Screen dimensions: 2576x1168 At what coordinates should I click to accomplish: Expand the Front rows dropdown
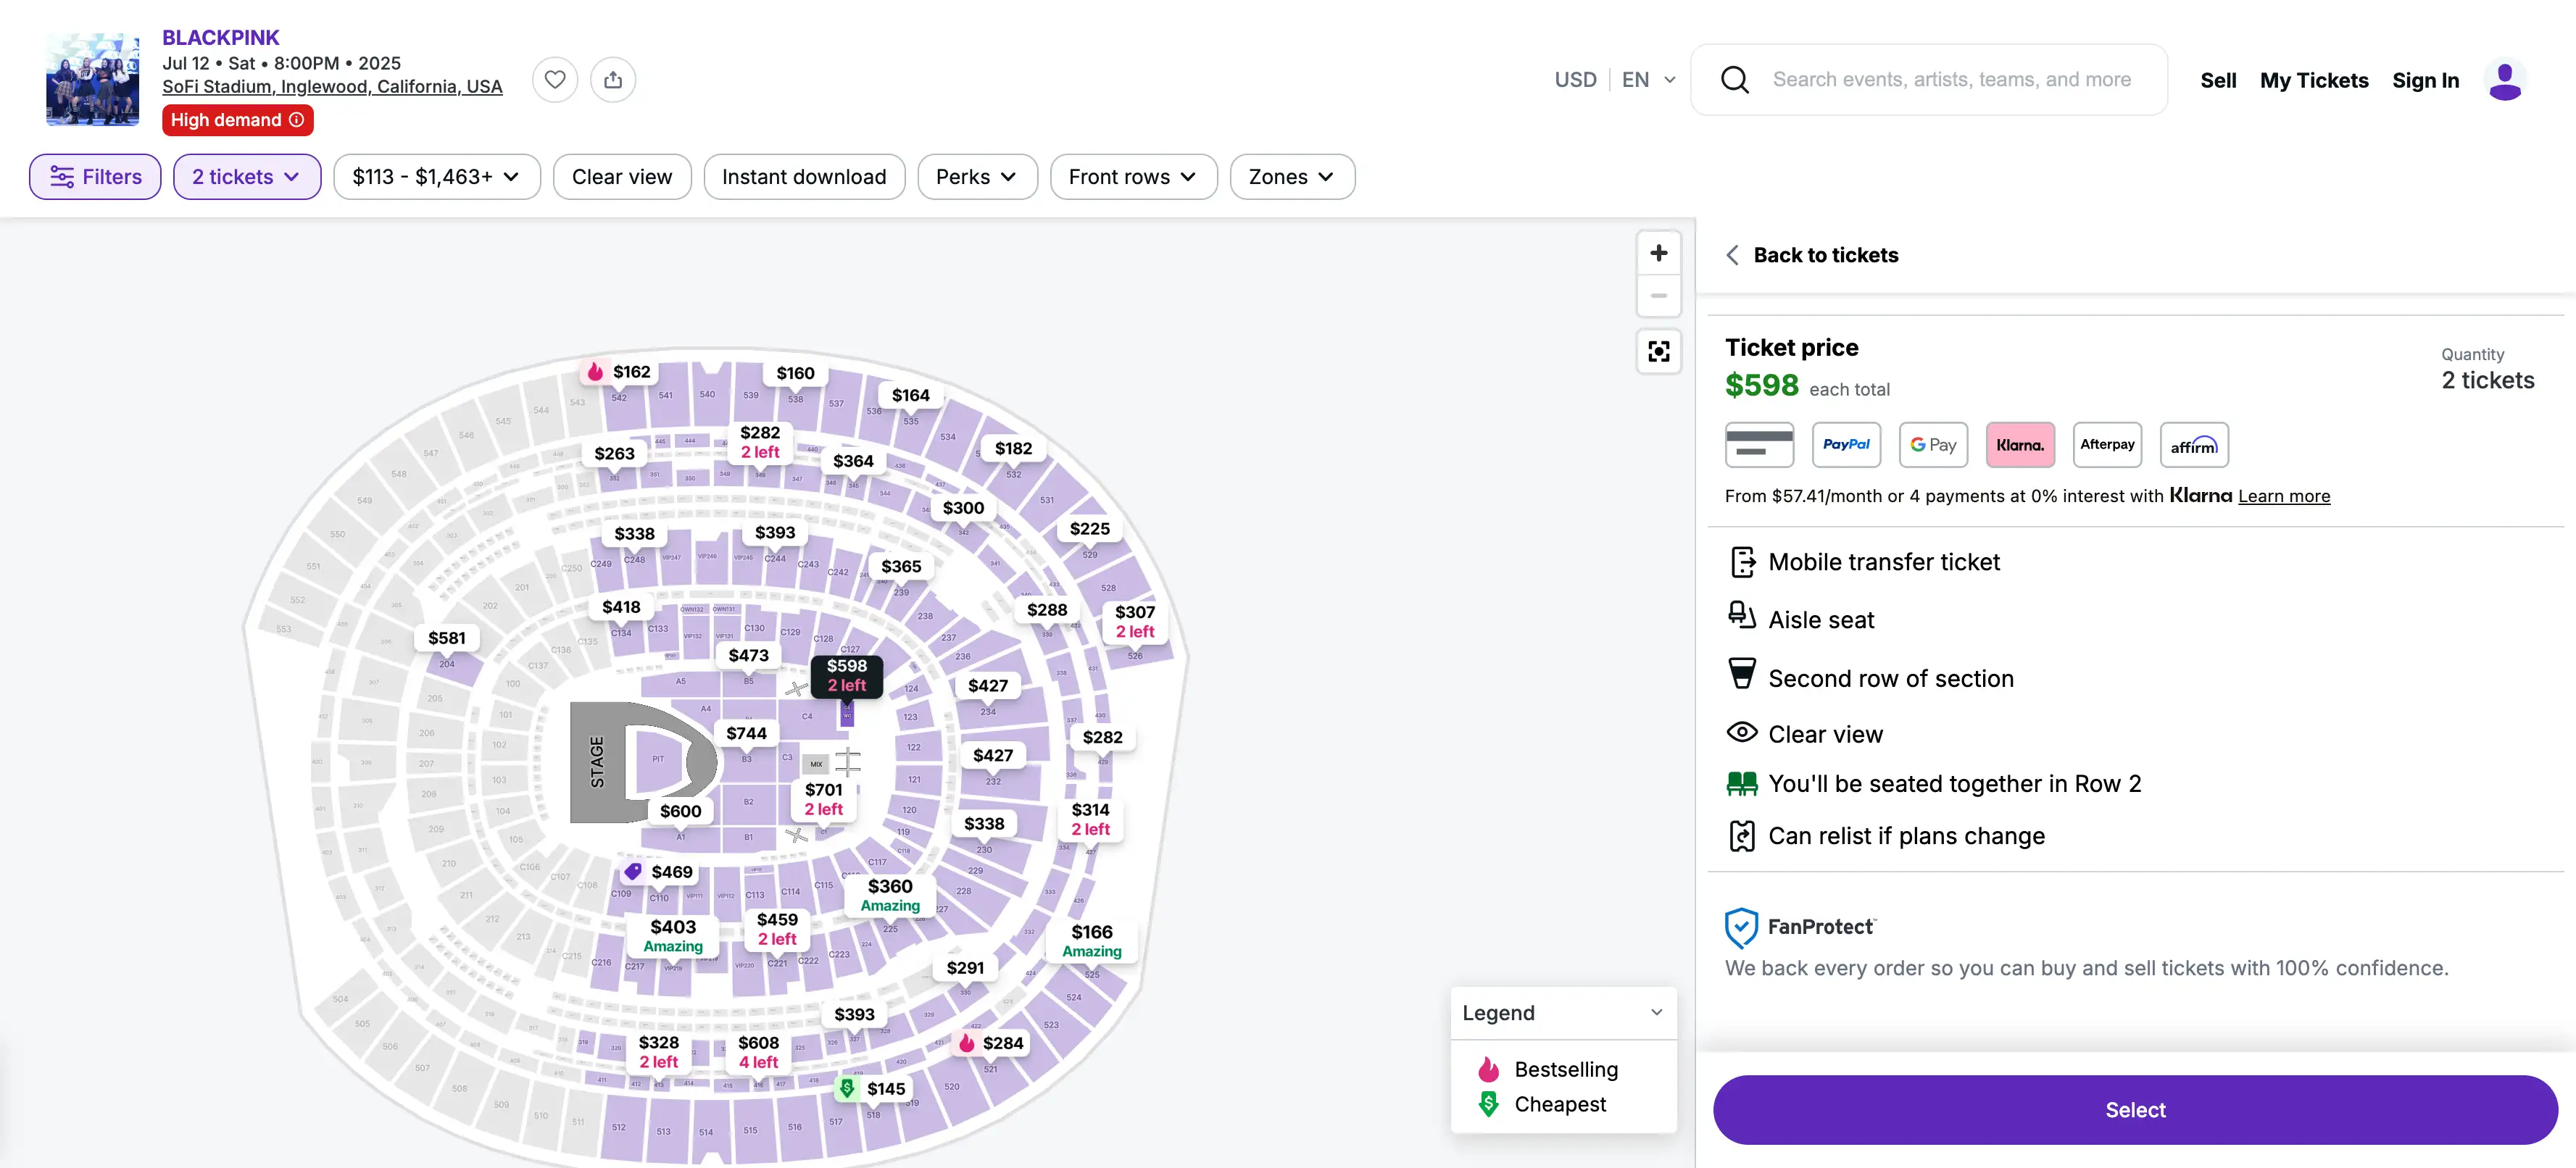(x=1133, y=177)
